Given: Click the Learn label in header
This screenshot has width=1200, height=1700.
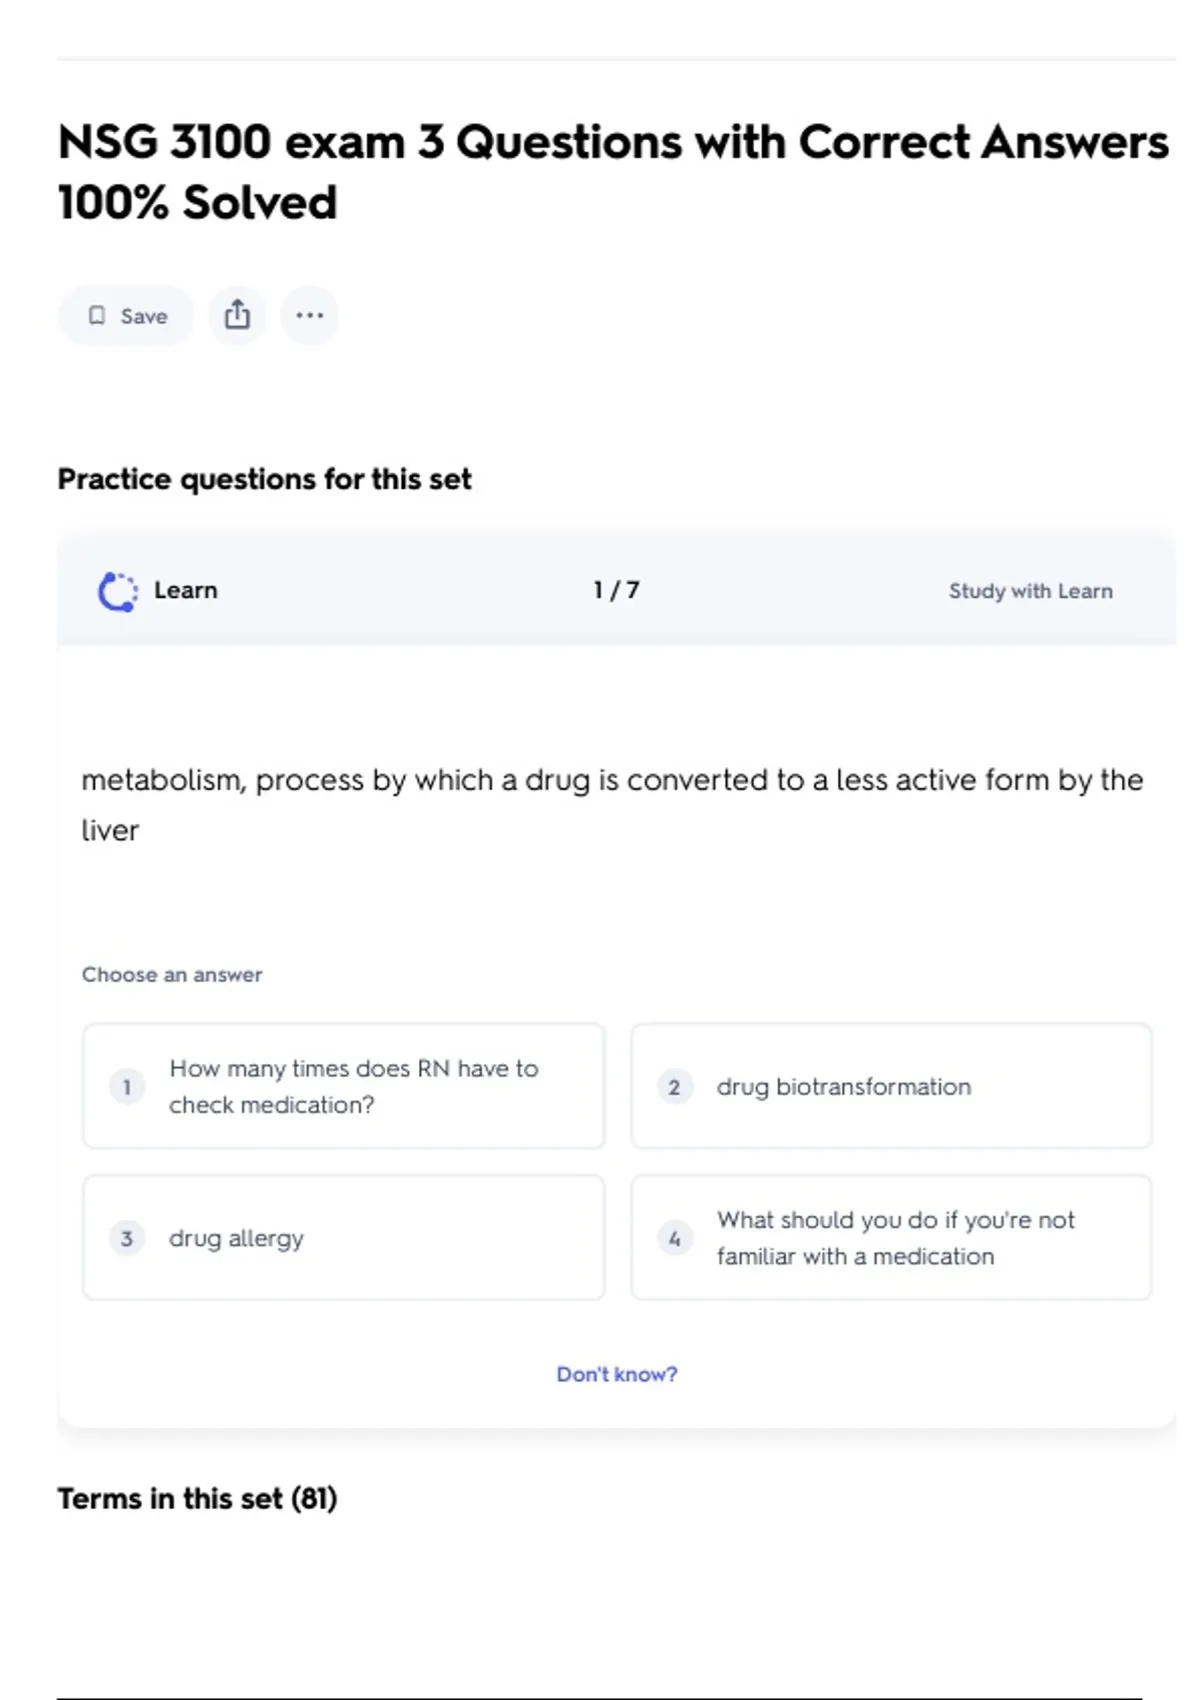Looking at the screenshot, I should point(185,590).
